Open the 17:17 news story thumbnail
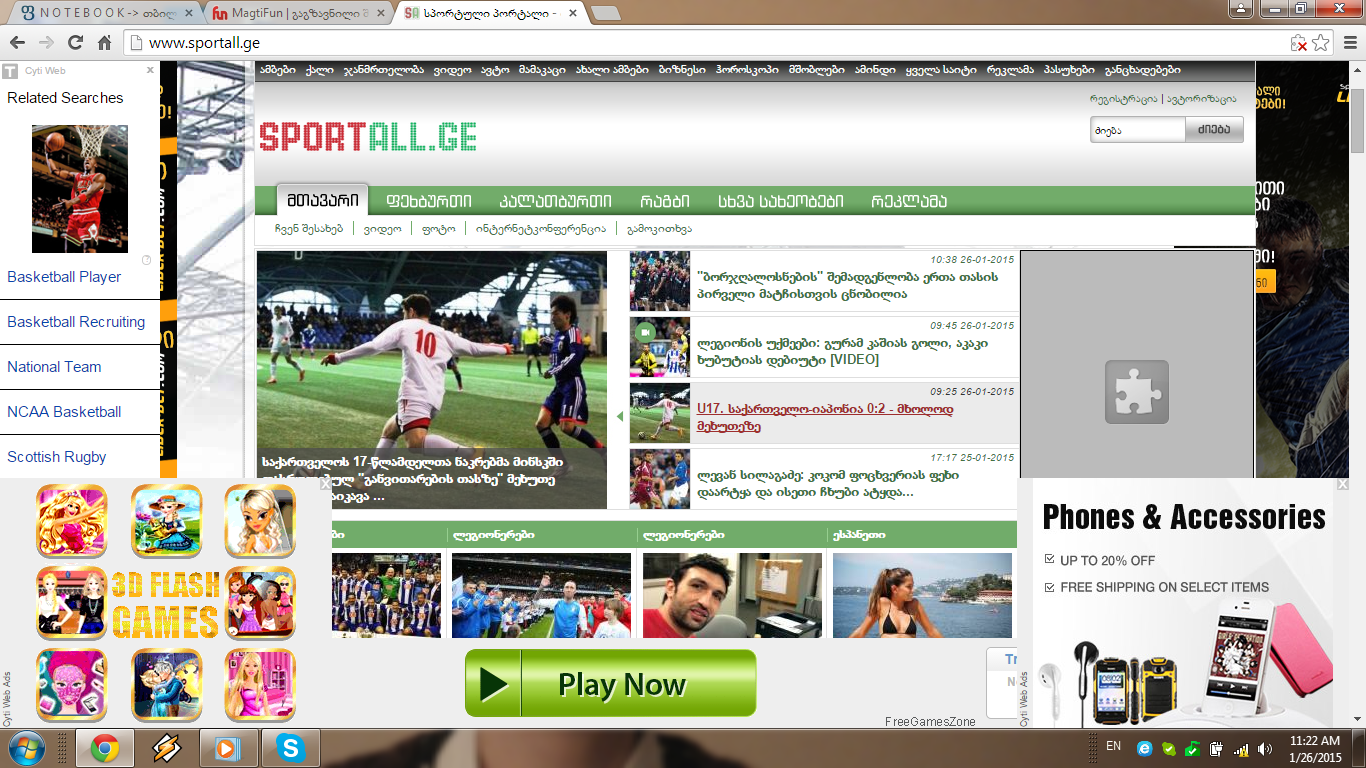1366x768 pixels. click(660, 479)
